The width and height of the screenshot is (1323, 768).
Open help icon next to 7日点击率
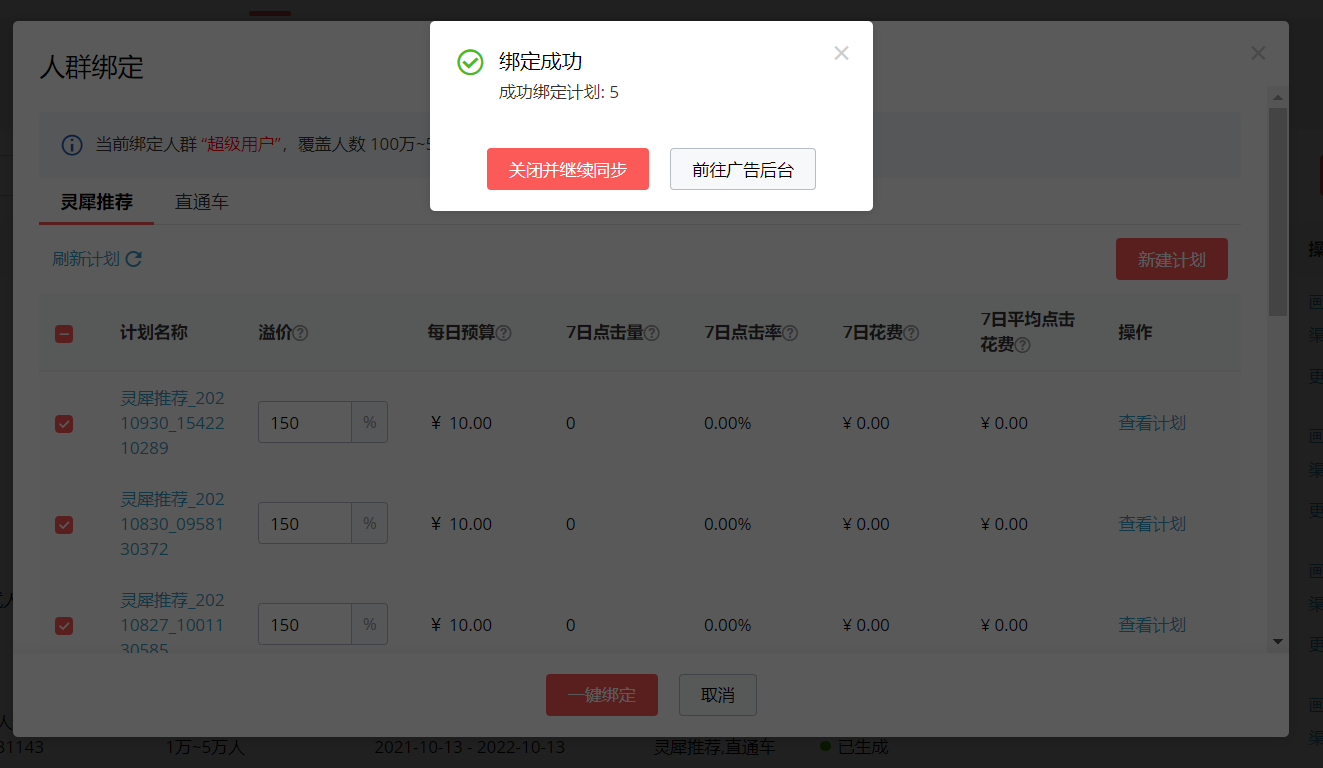[x=790, y=333]
